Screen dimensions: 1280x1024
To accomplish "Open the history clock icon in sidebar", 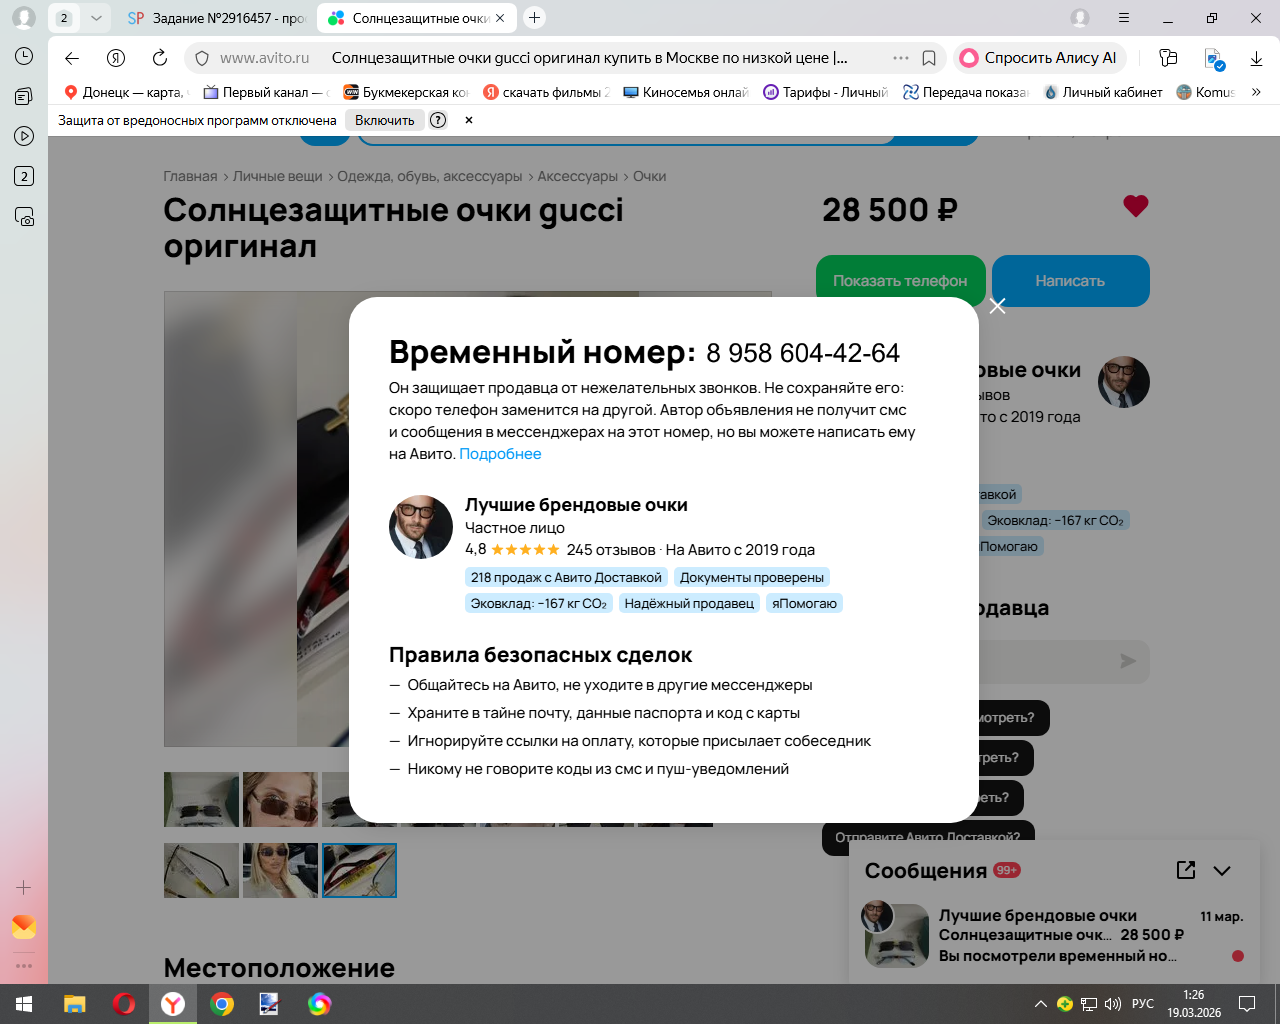I will point(24,57).
